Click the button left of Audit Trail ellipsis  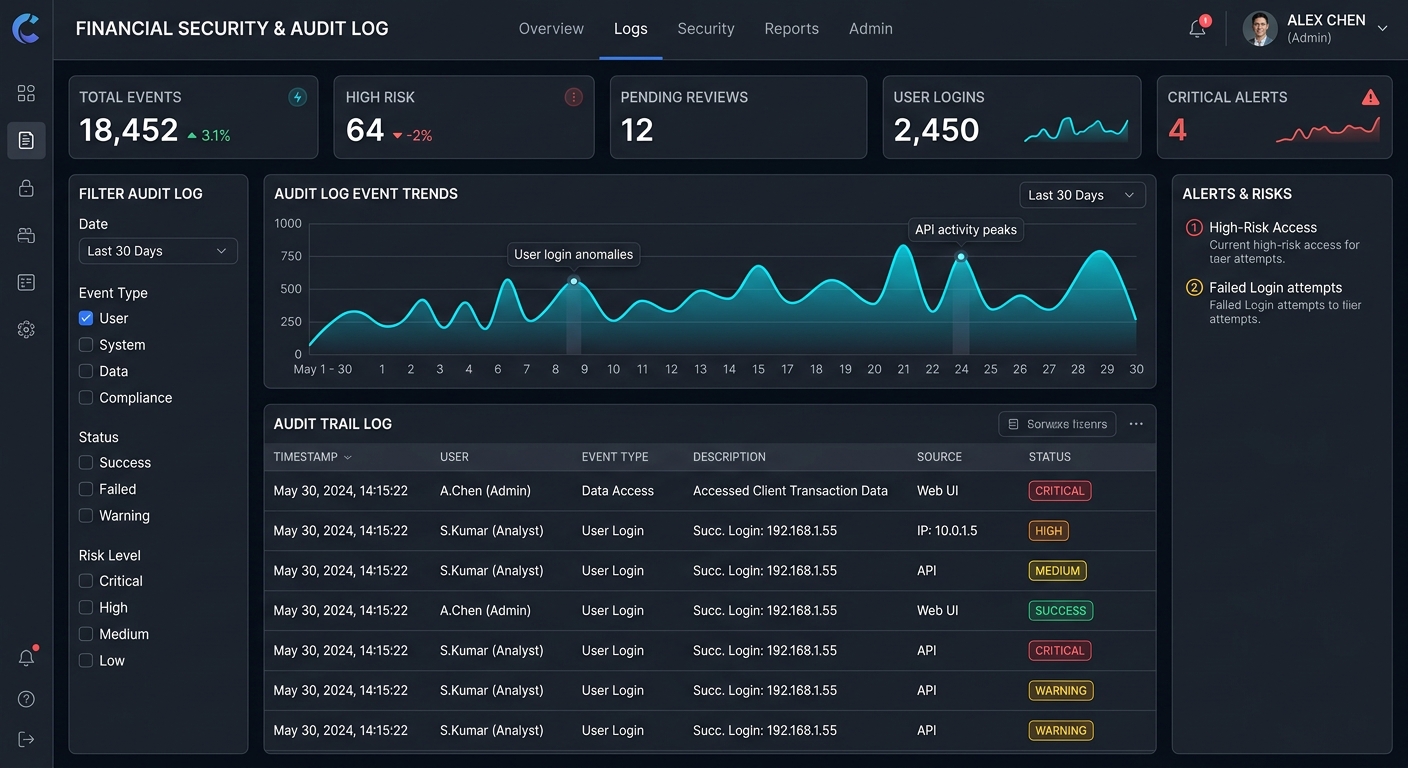click(1058, 424)
